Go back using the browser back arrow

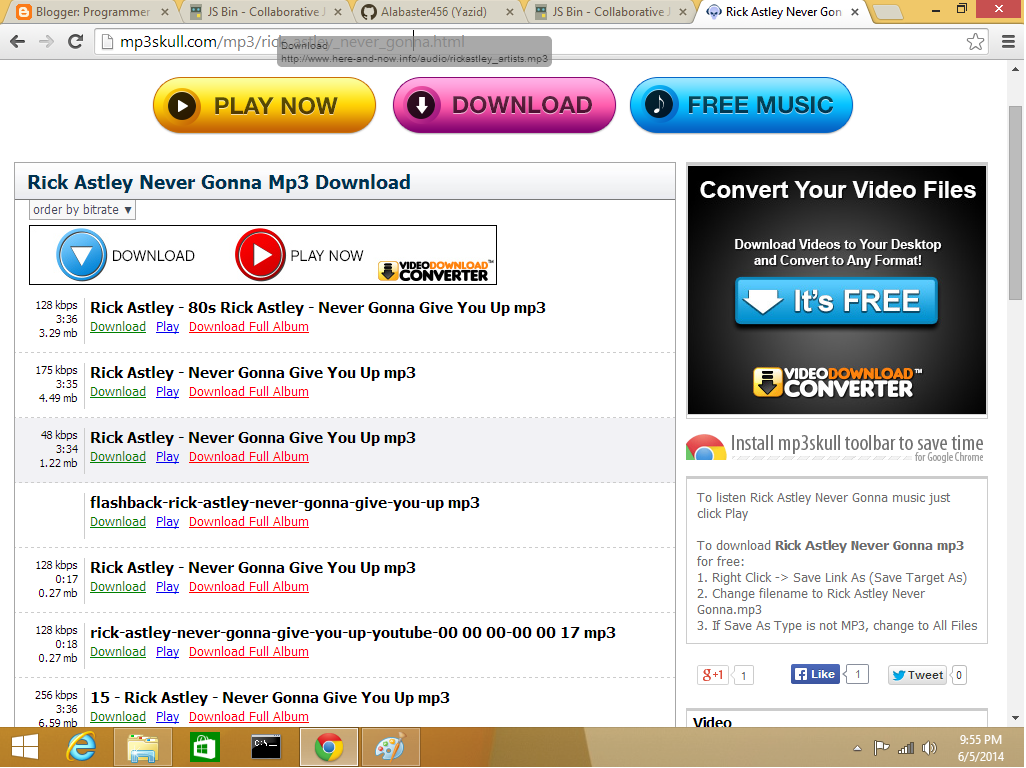tap(18, 42)
